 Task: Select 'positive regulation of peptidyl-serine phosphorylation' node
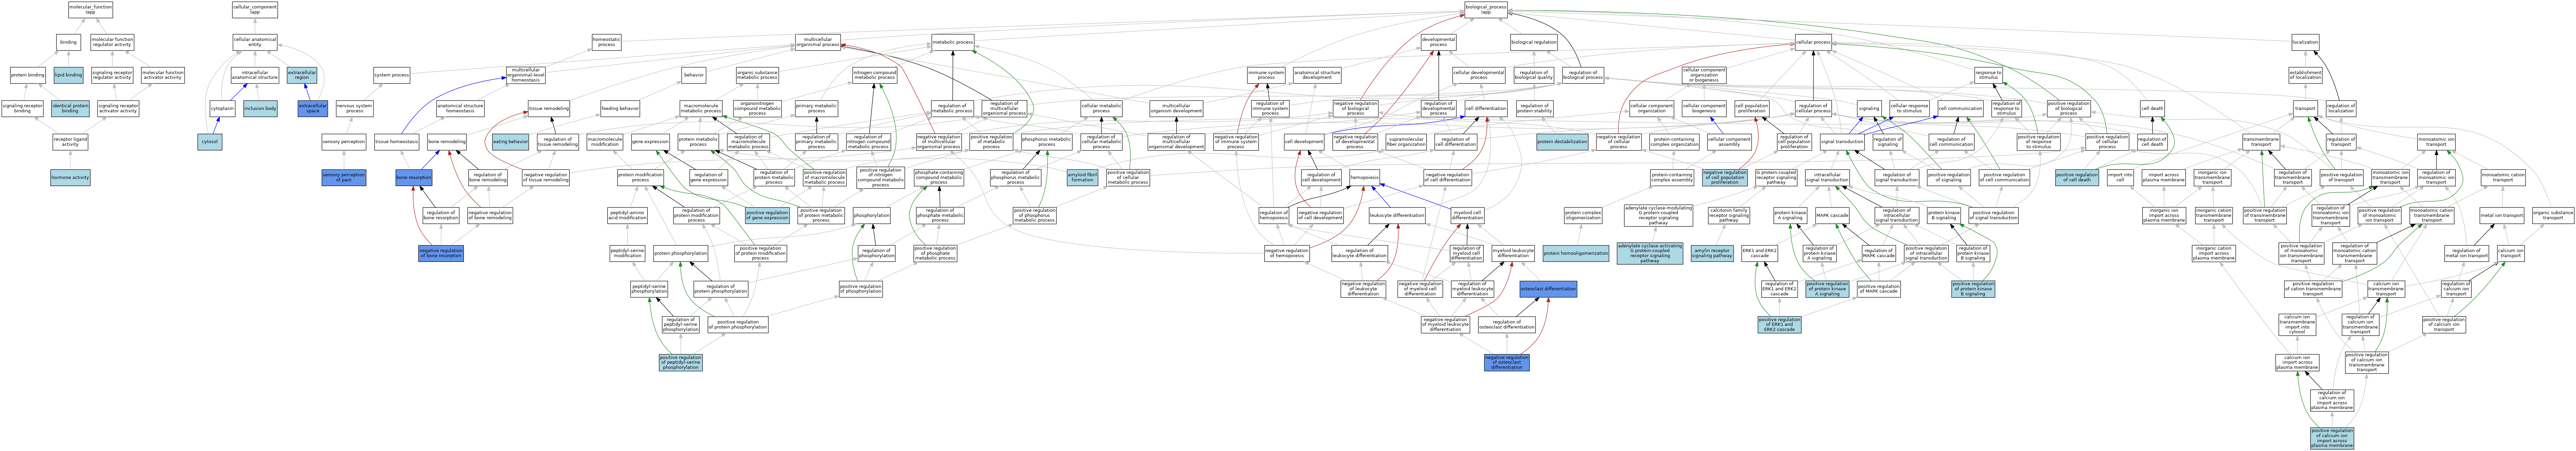(x=681, y=362)
